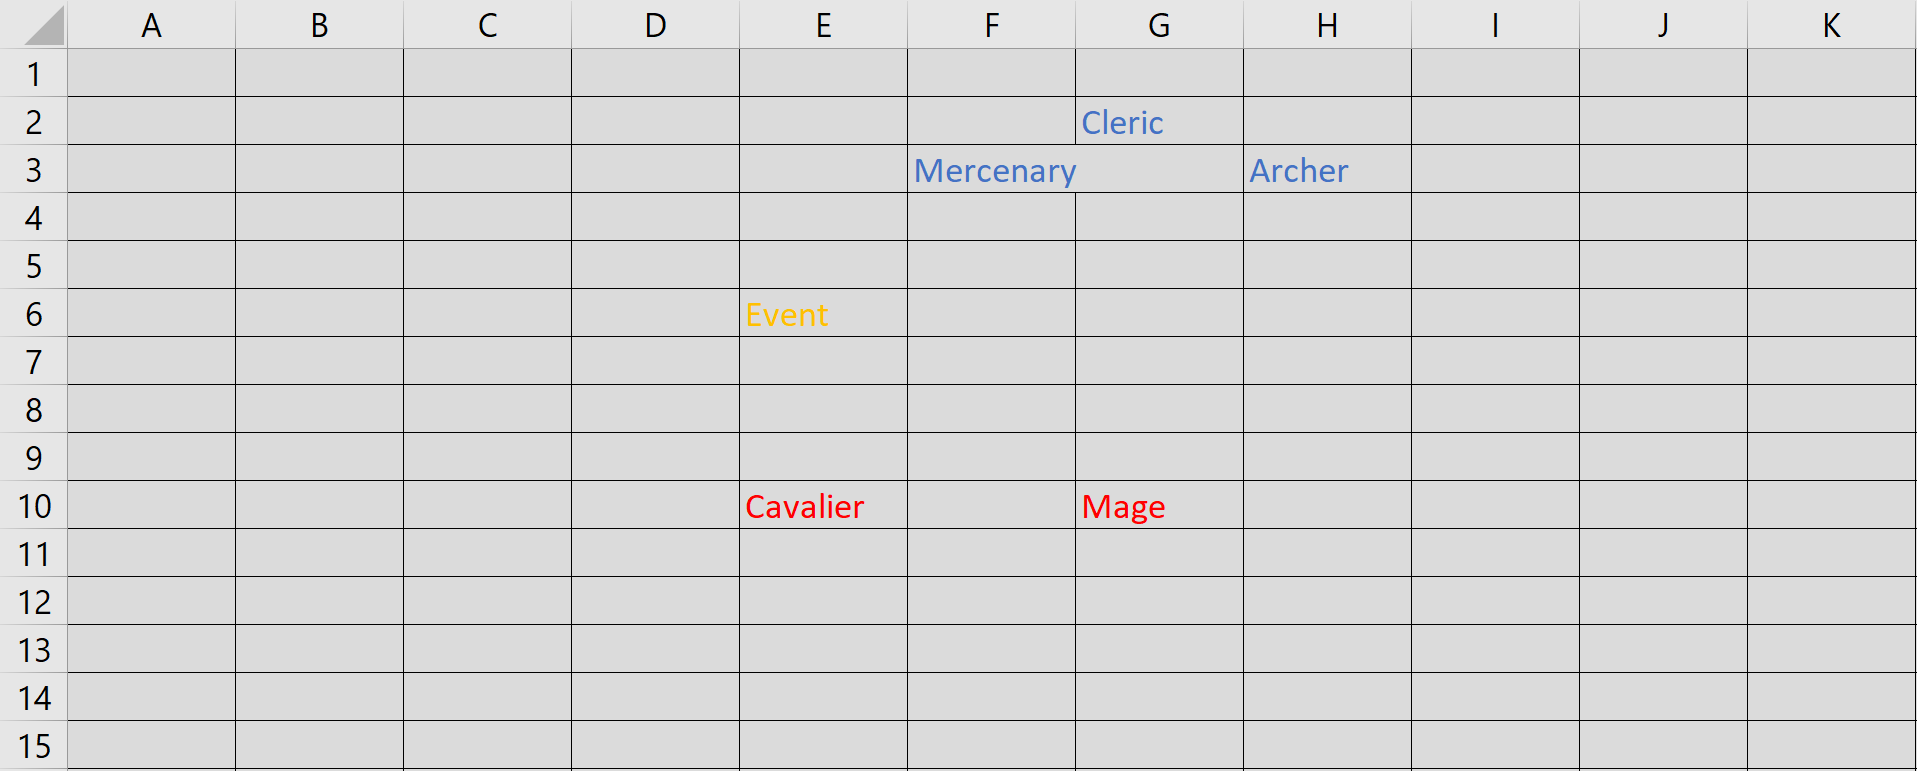1917x771 pixels.
Task: Click the red Cavalier cell
Action: (822, 506)
